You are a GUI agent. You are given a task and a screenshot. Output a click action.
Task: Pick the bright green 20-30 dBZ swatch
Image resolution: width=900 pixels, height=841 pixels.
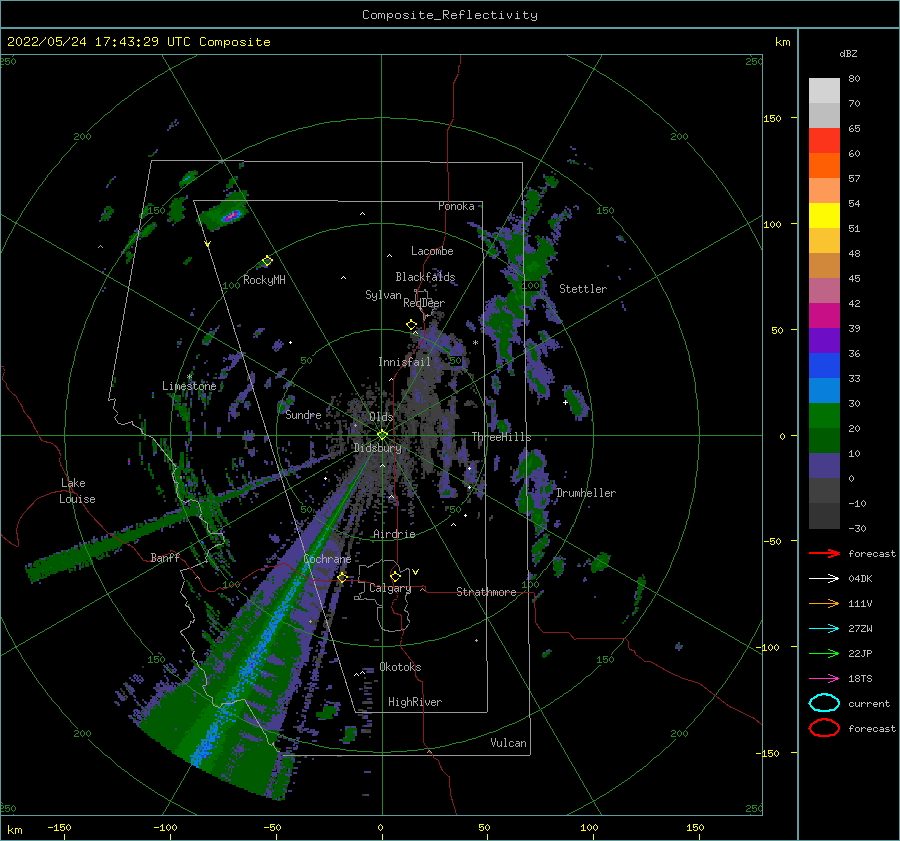click(824, 416)
